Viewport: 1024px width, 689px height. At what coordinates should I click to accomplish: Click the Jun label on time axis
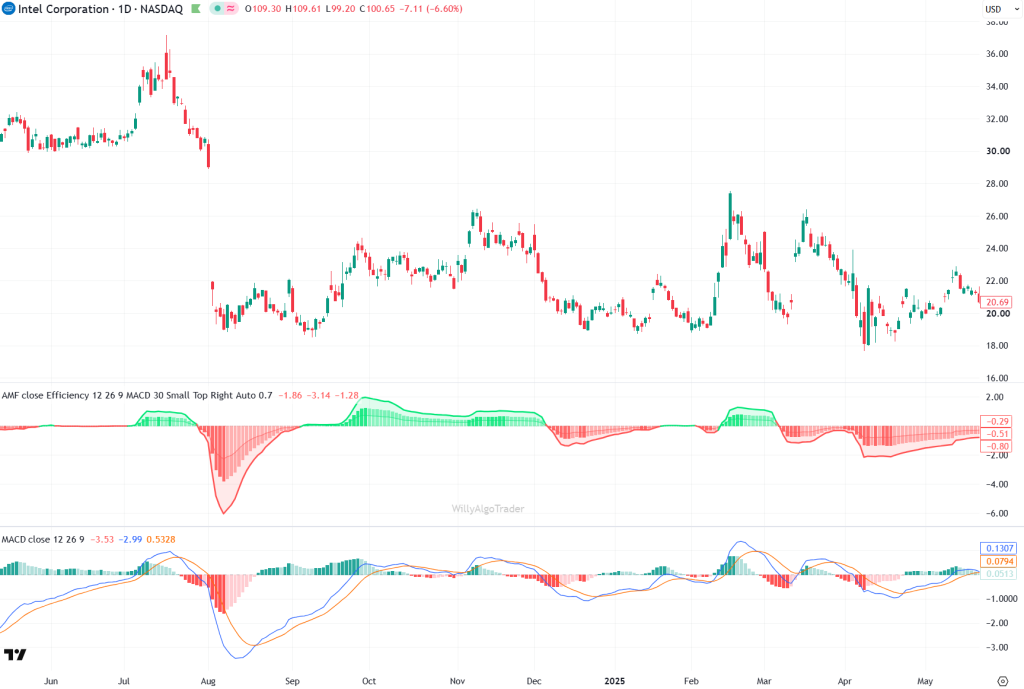click(x=51, y=681)
